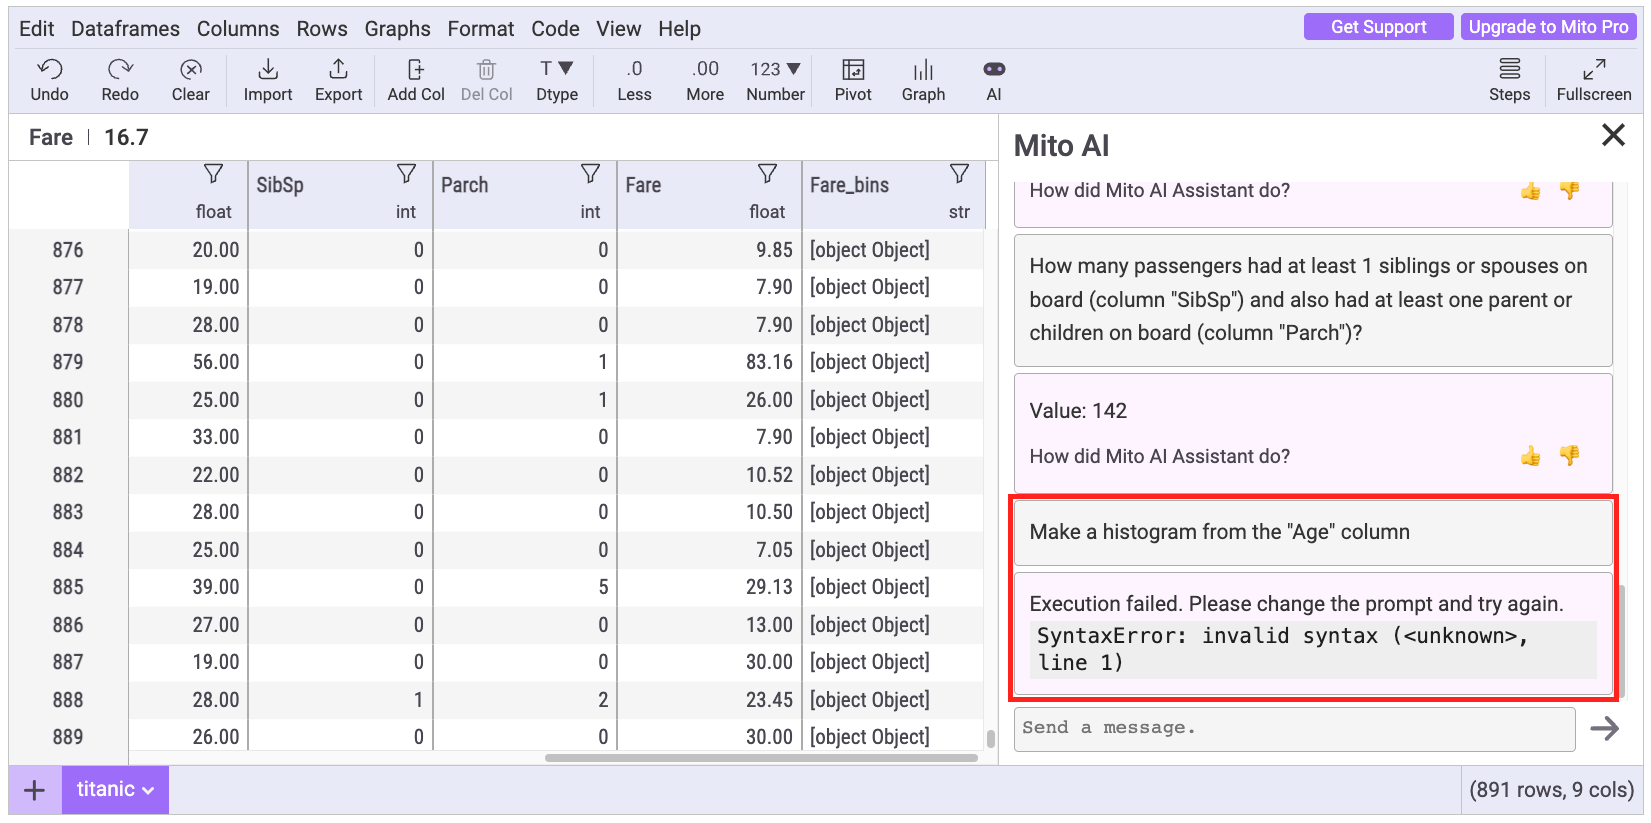Image resolution: width=1651 pixels, height=823 pixels.
Task: Click Upgrade to Mito Pro button
Action: point(1548,27)
